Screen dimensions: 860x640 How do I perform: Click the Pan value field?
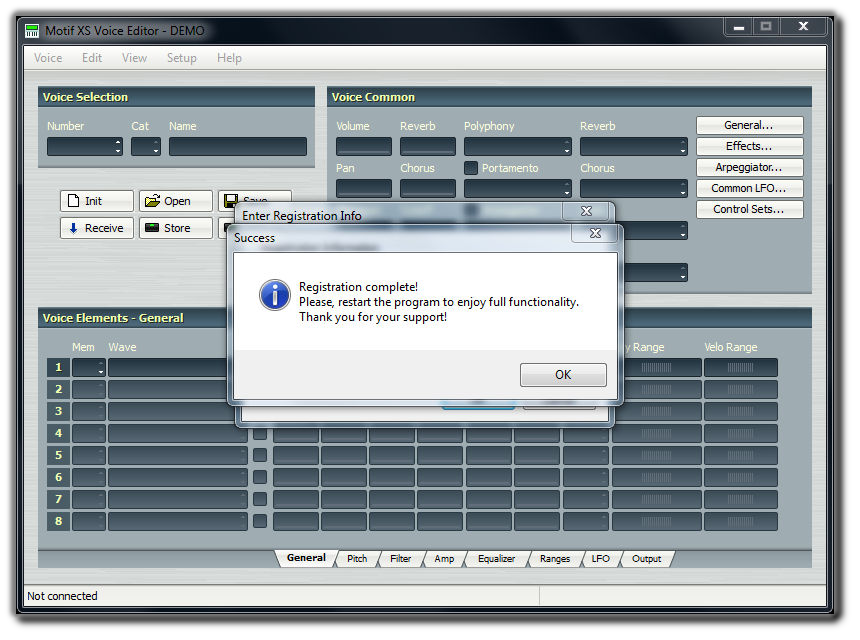pos(364,189)
